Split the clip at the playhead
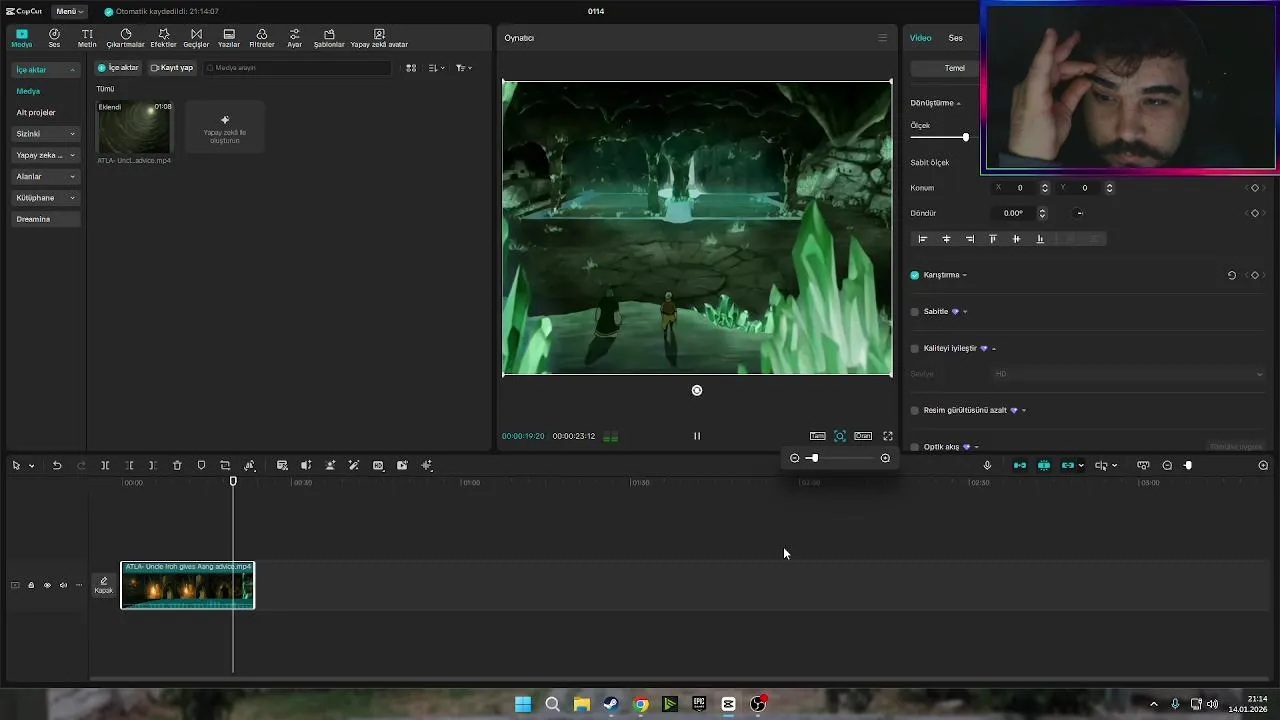Viewport: 1280px width, 720px height. (x=105, y=465)
